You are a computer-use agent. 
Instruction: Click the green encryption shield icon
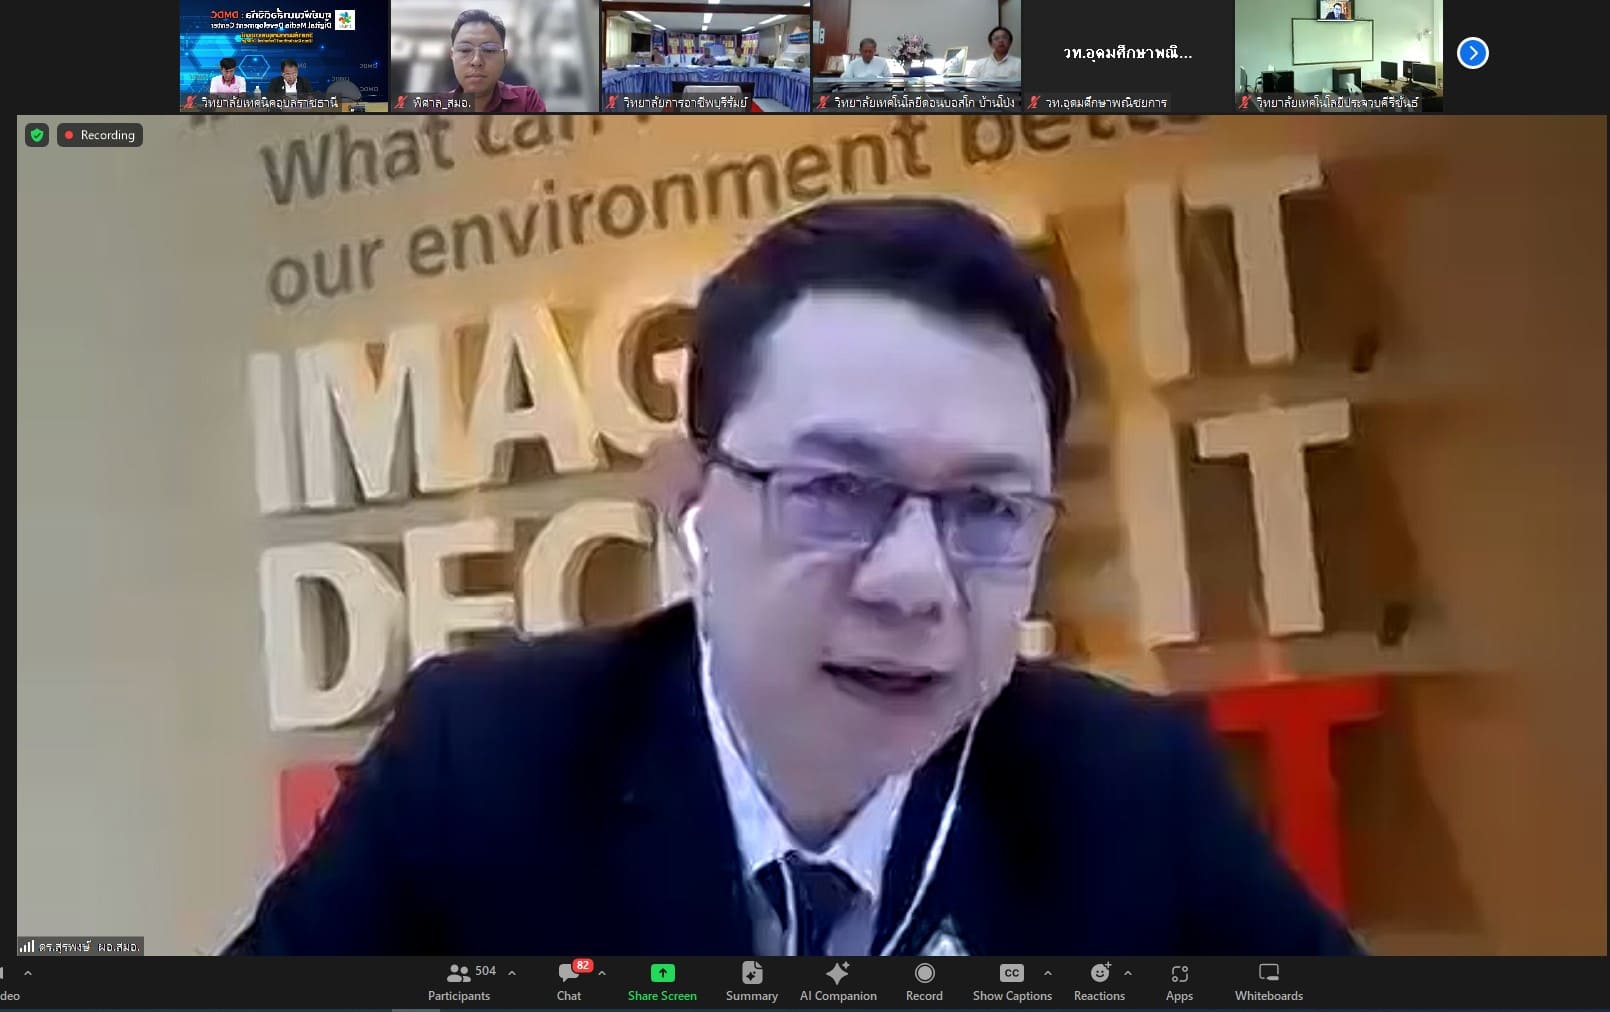pyautogui.click(x=37, y=135)
